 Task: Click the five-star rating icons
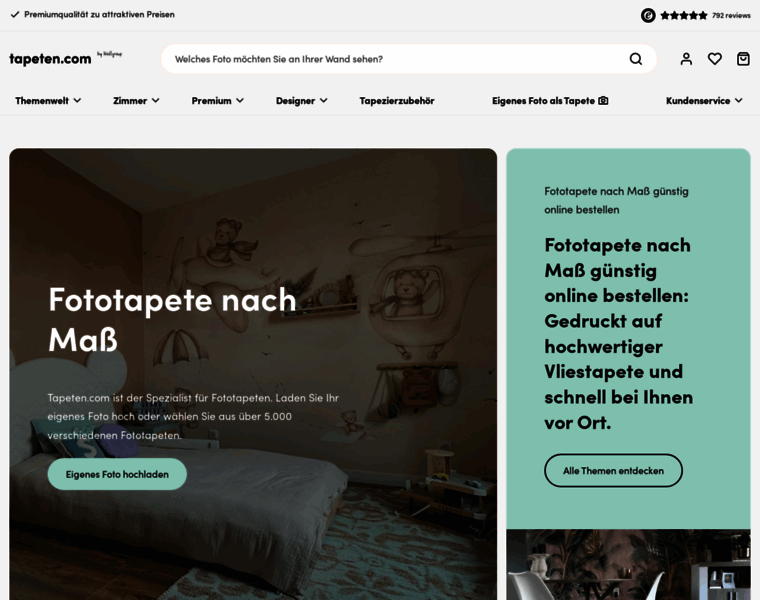click(x=683, y=16)
